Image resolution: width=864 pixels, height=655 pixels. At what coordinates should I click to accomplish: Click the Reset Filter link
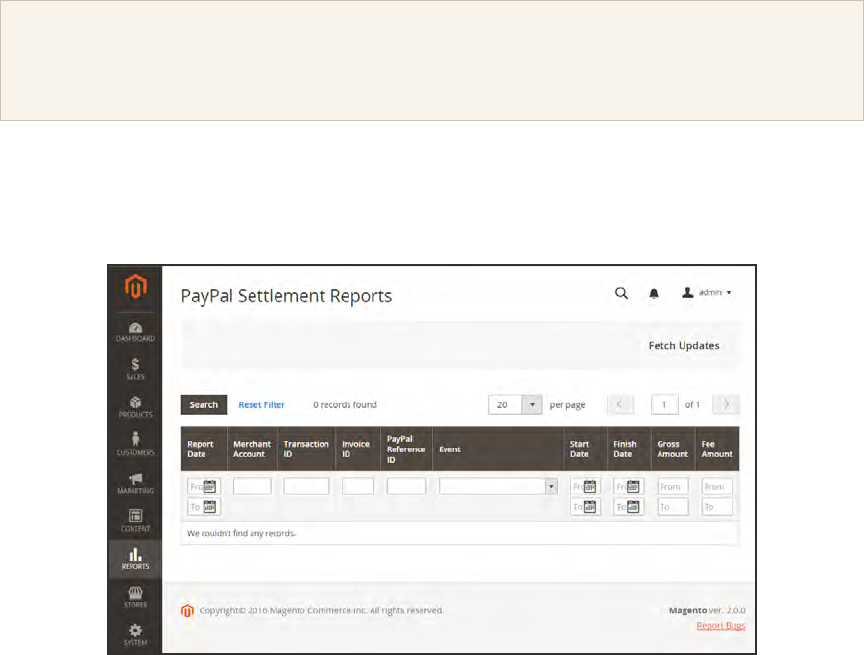click(x=261, y=405)
